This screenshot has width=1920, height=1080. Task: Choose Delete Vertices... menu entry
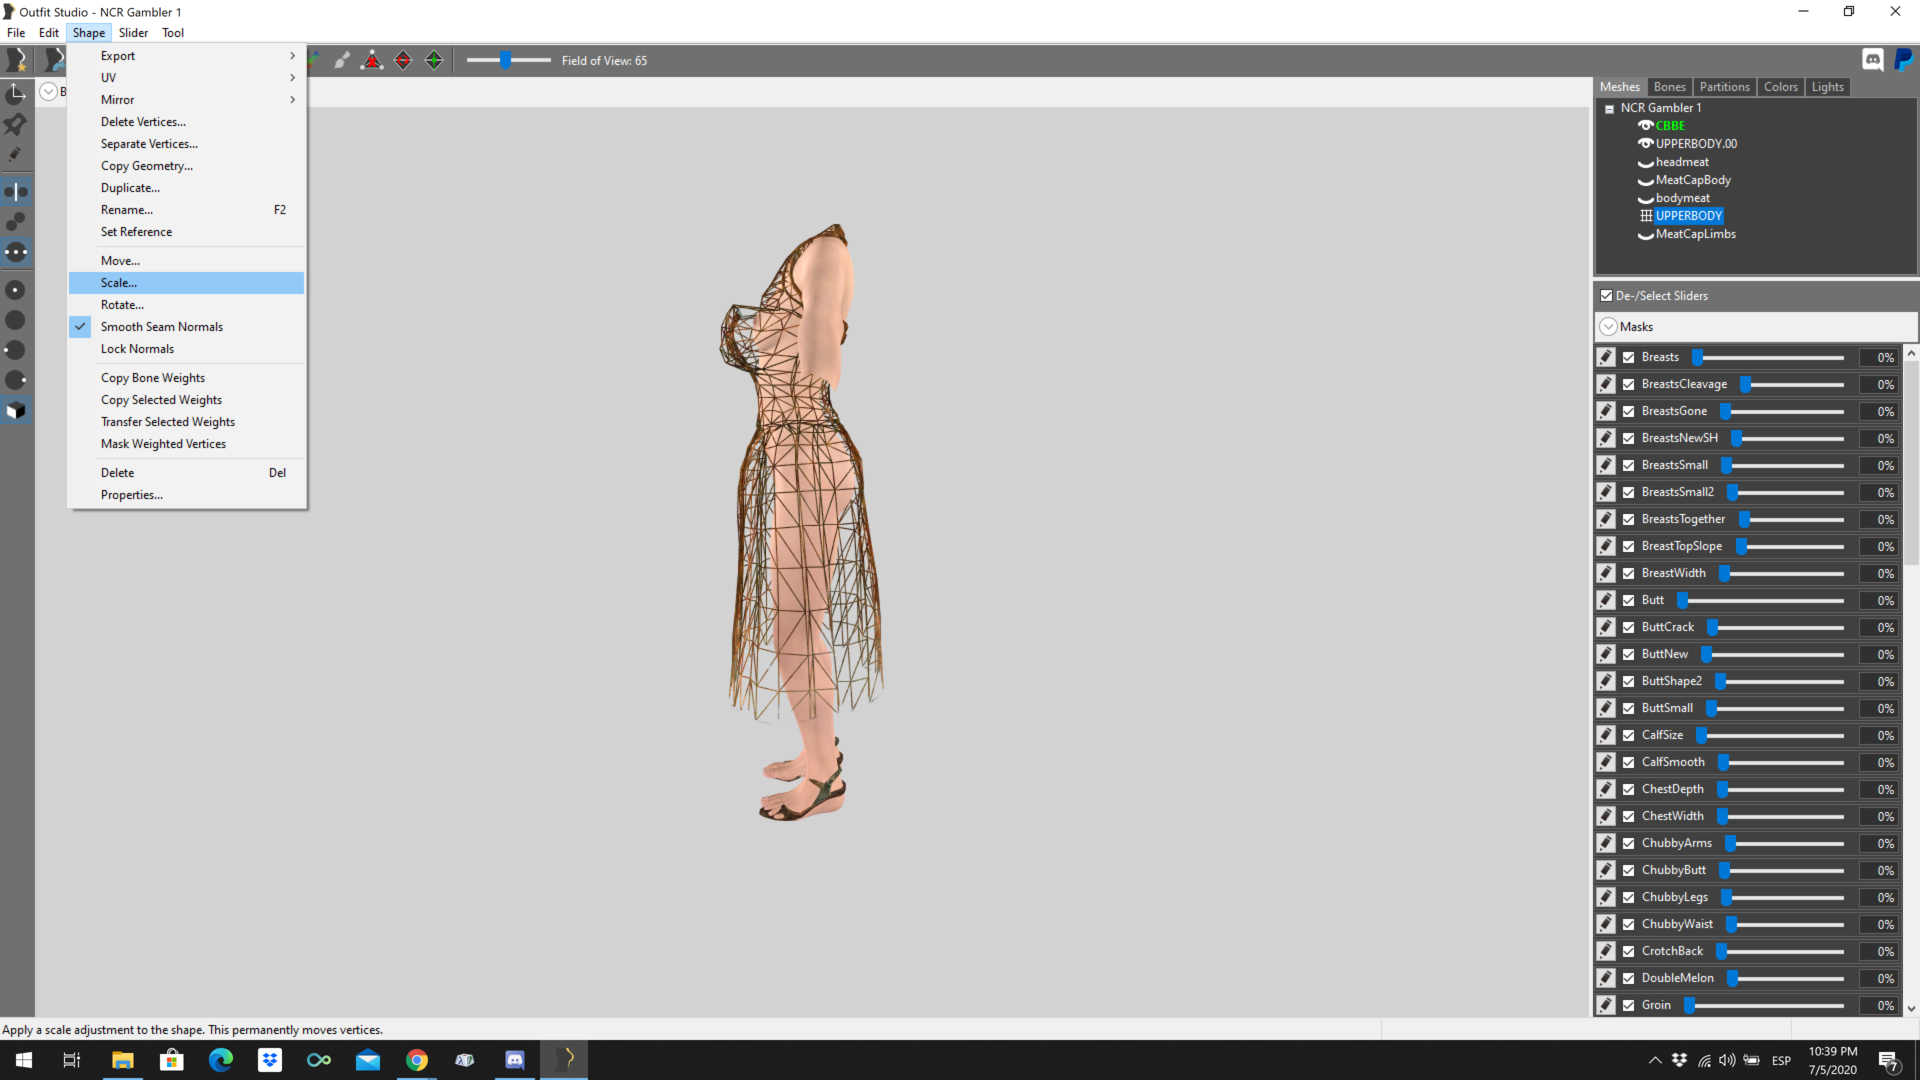click(x=186, y=122)
